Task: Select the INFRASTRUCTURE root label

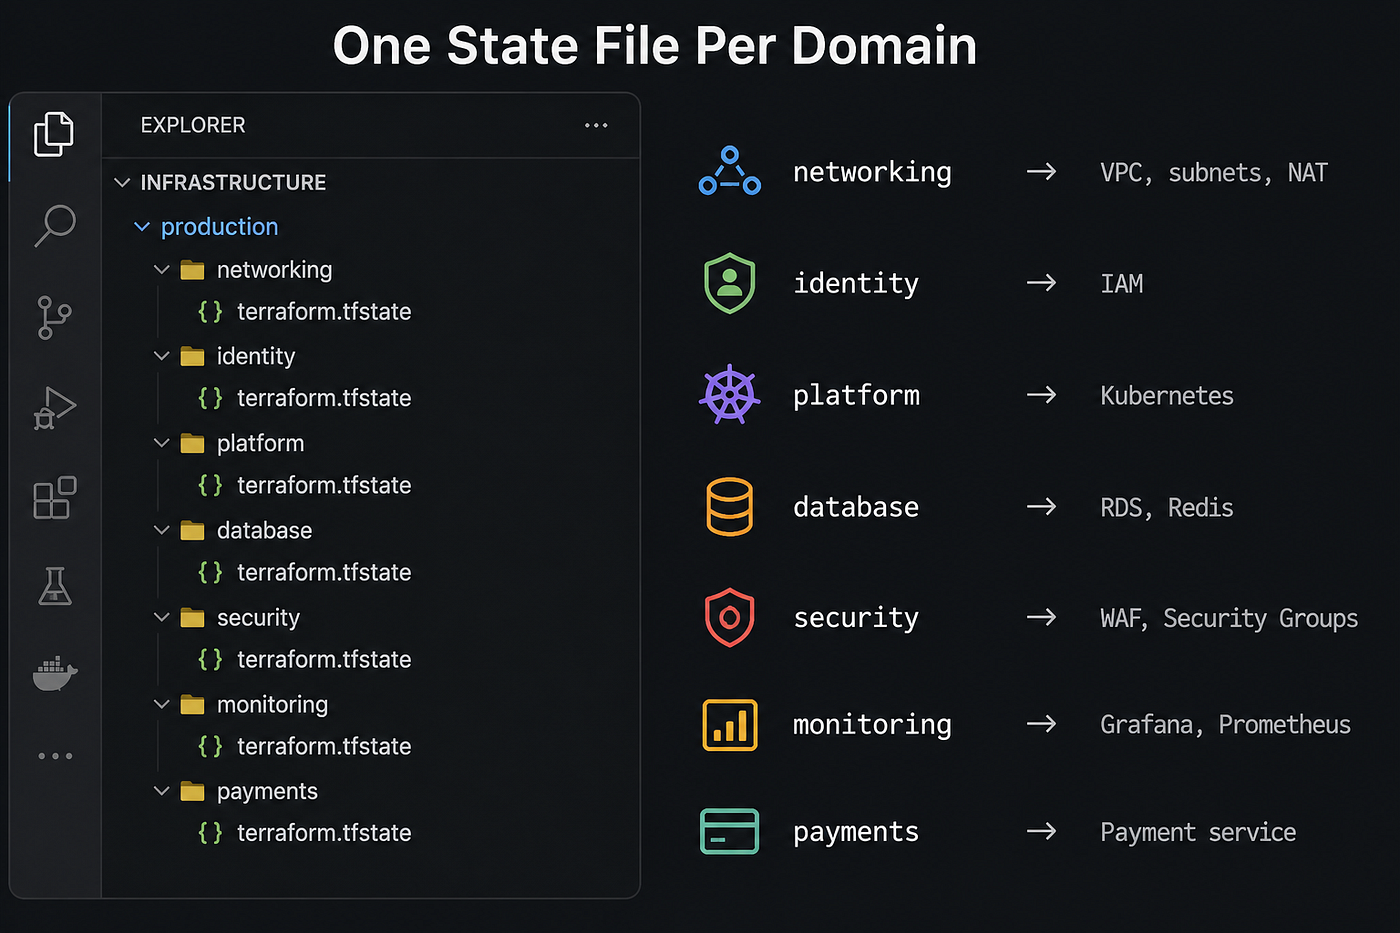Action: click(x=233, y=182)
